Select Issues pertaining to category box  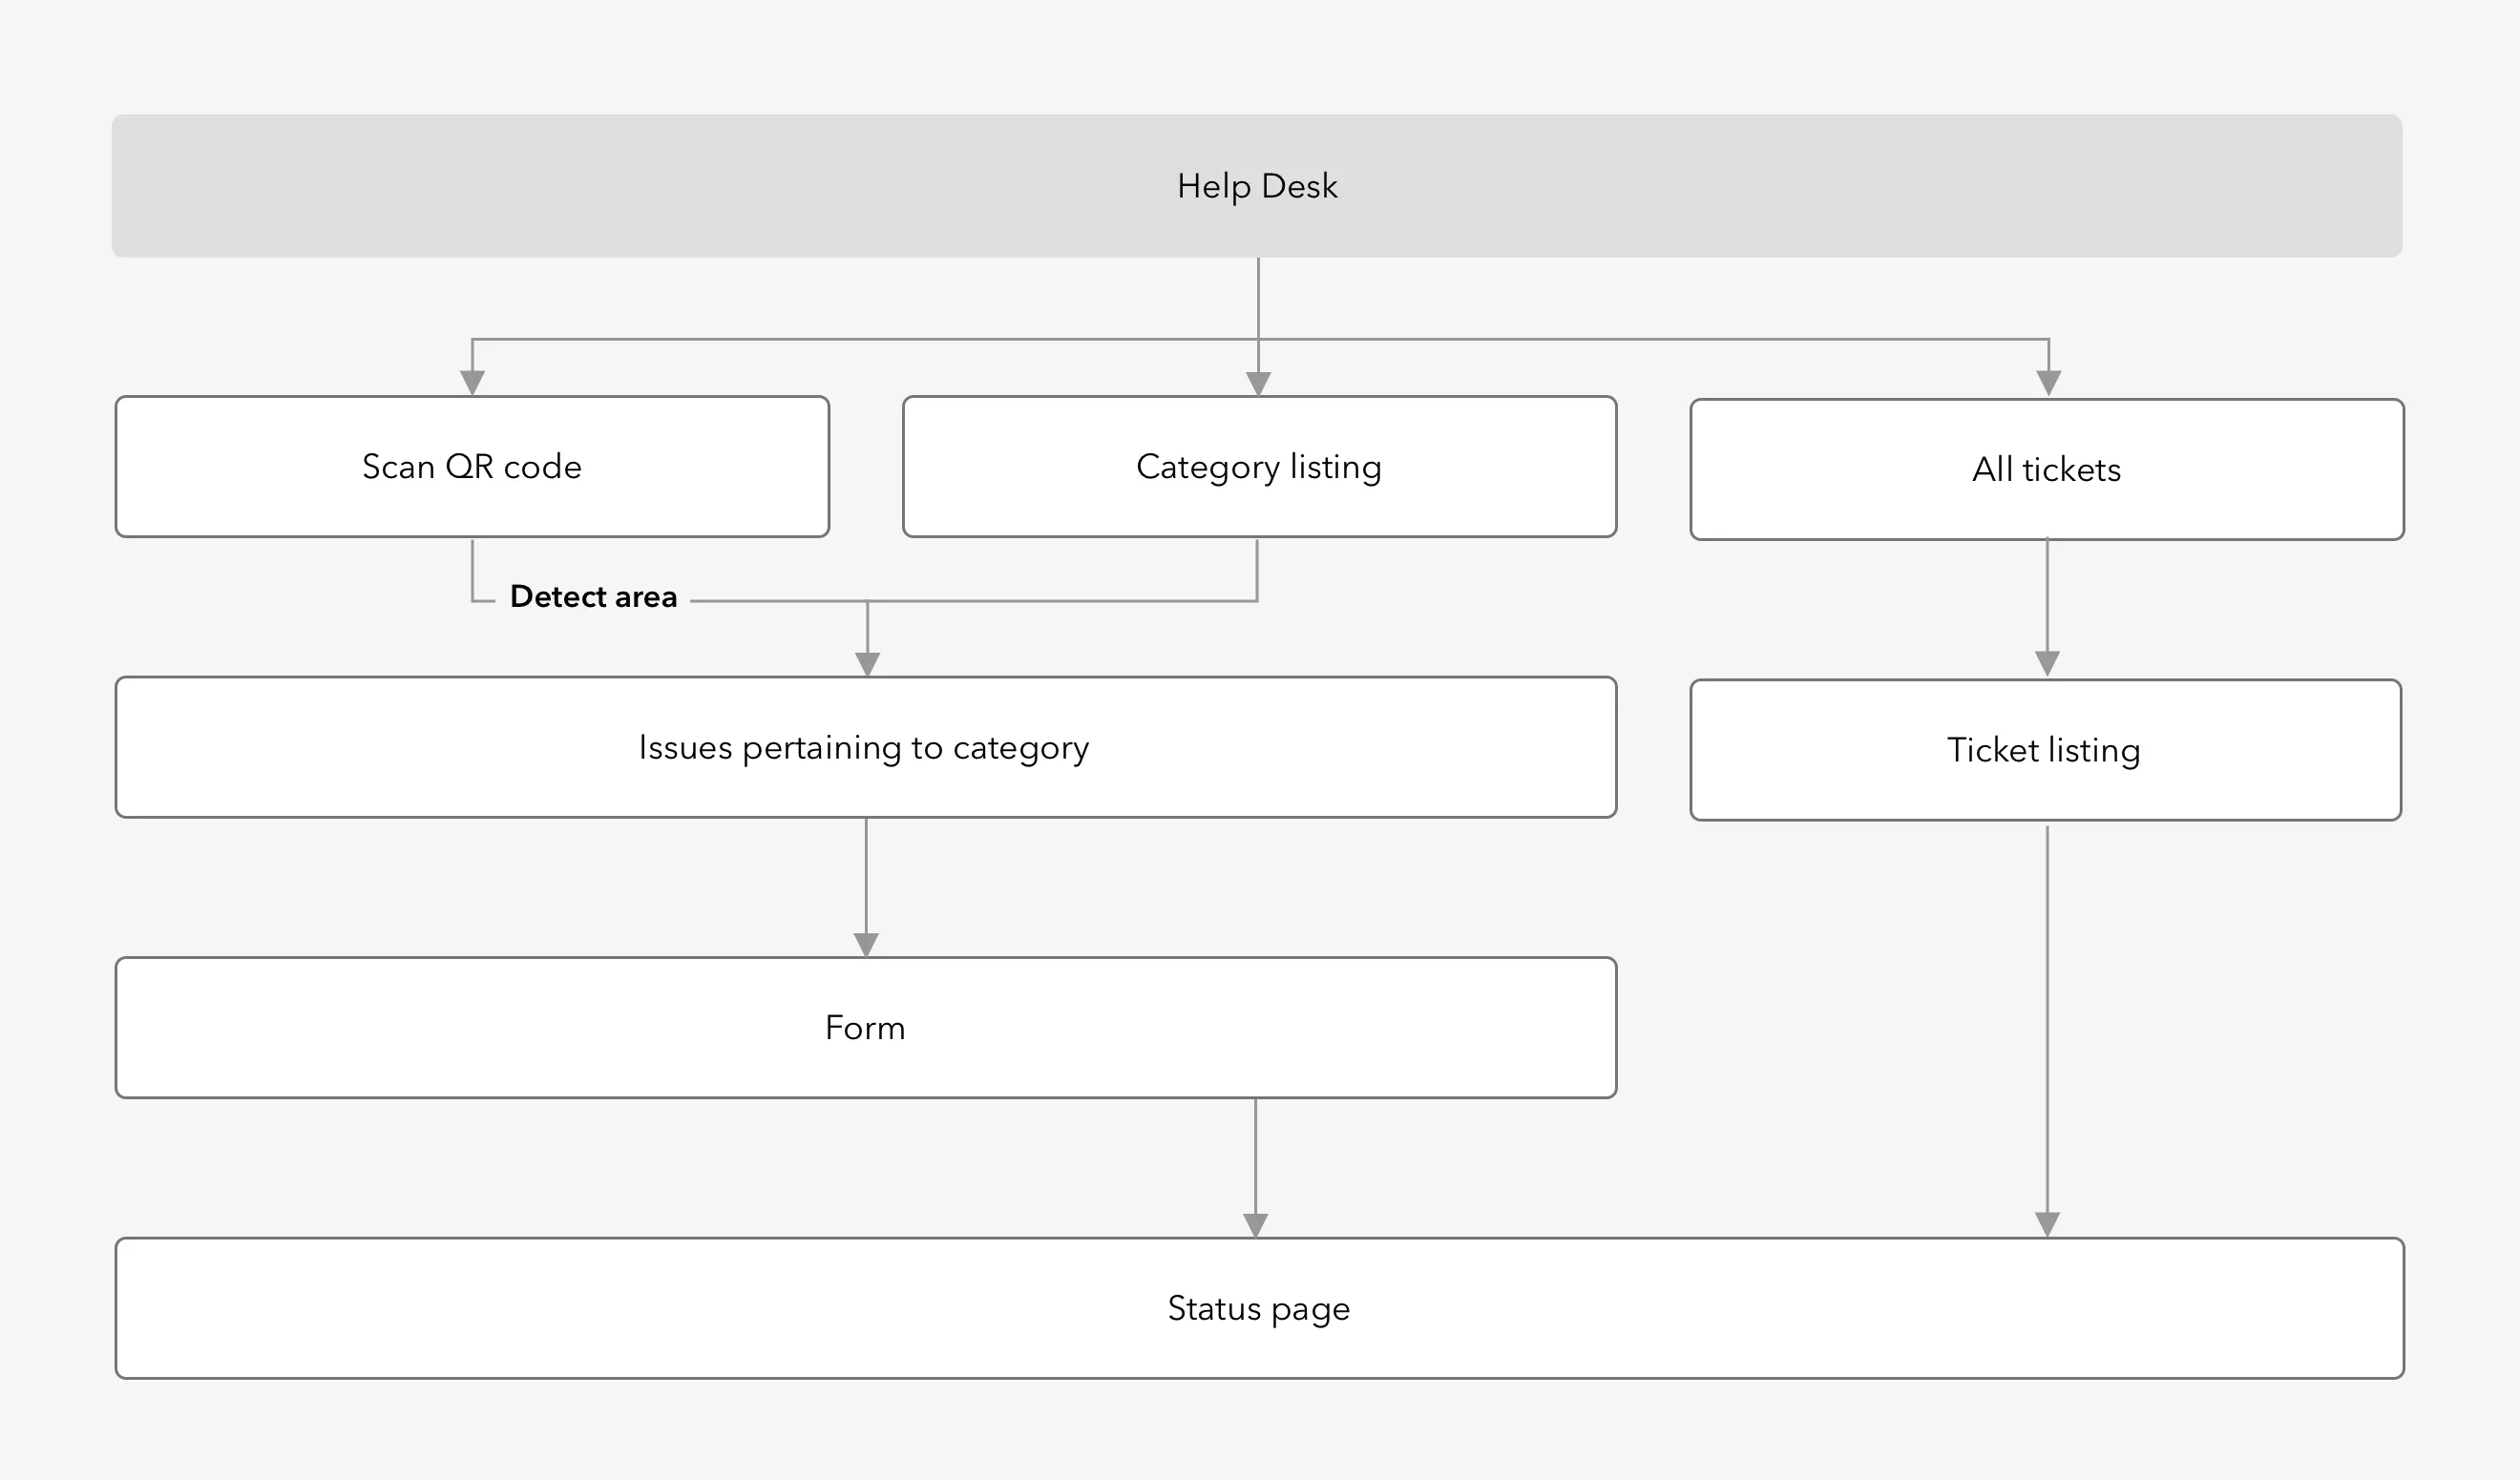[866, 748]
